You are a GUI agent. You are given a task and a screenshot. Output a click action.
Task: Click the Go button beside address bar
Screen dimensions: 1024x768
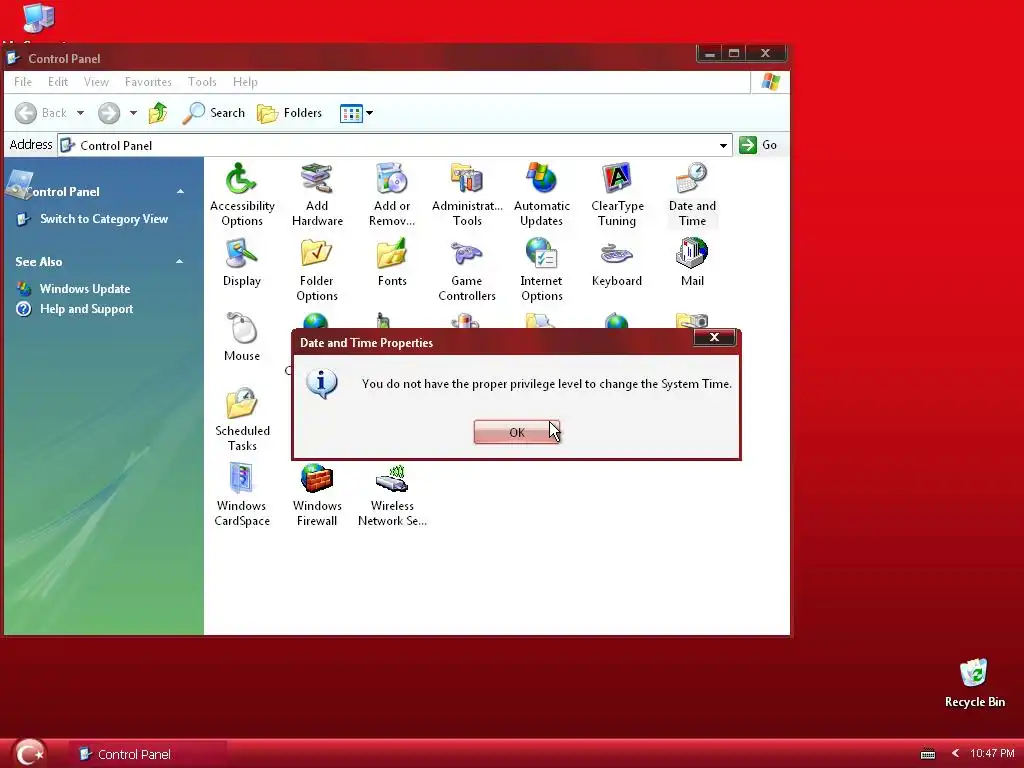coord(758,145)
